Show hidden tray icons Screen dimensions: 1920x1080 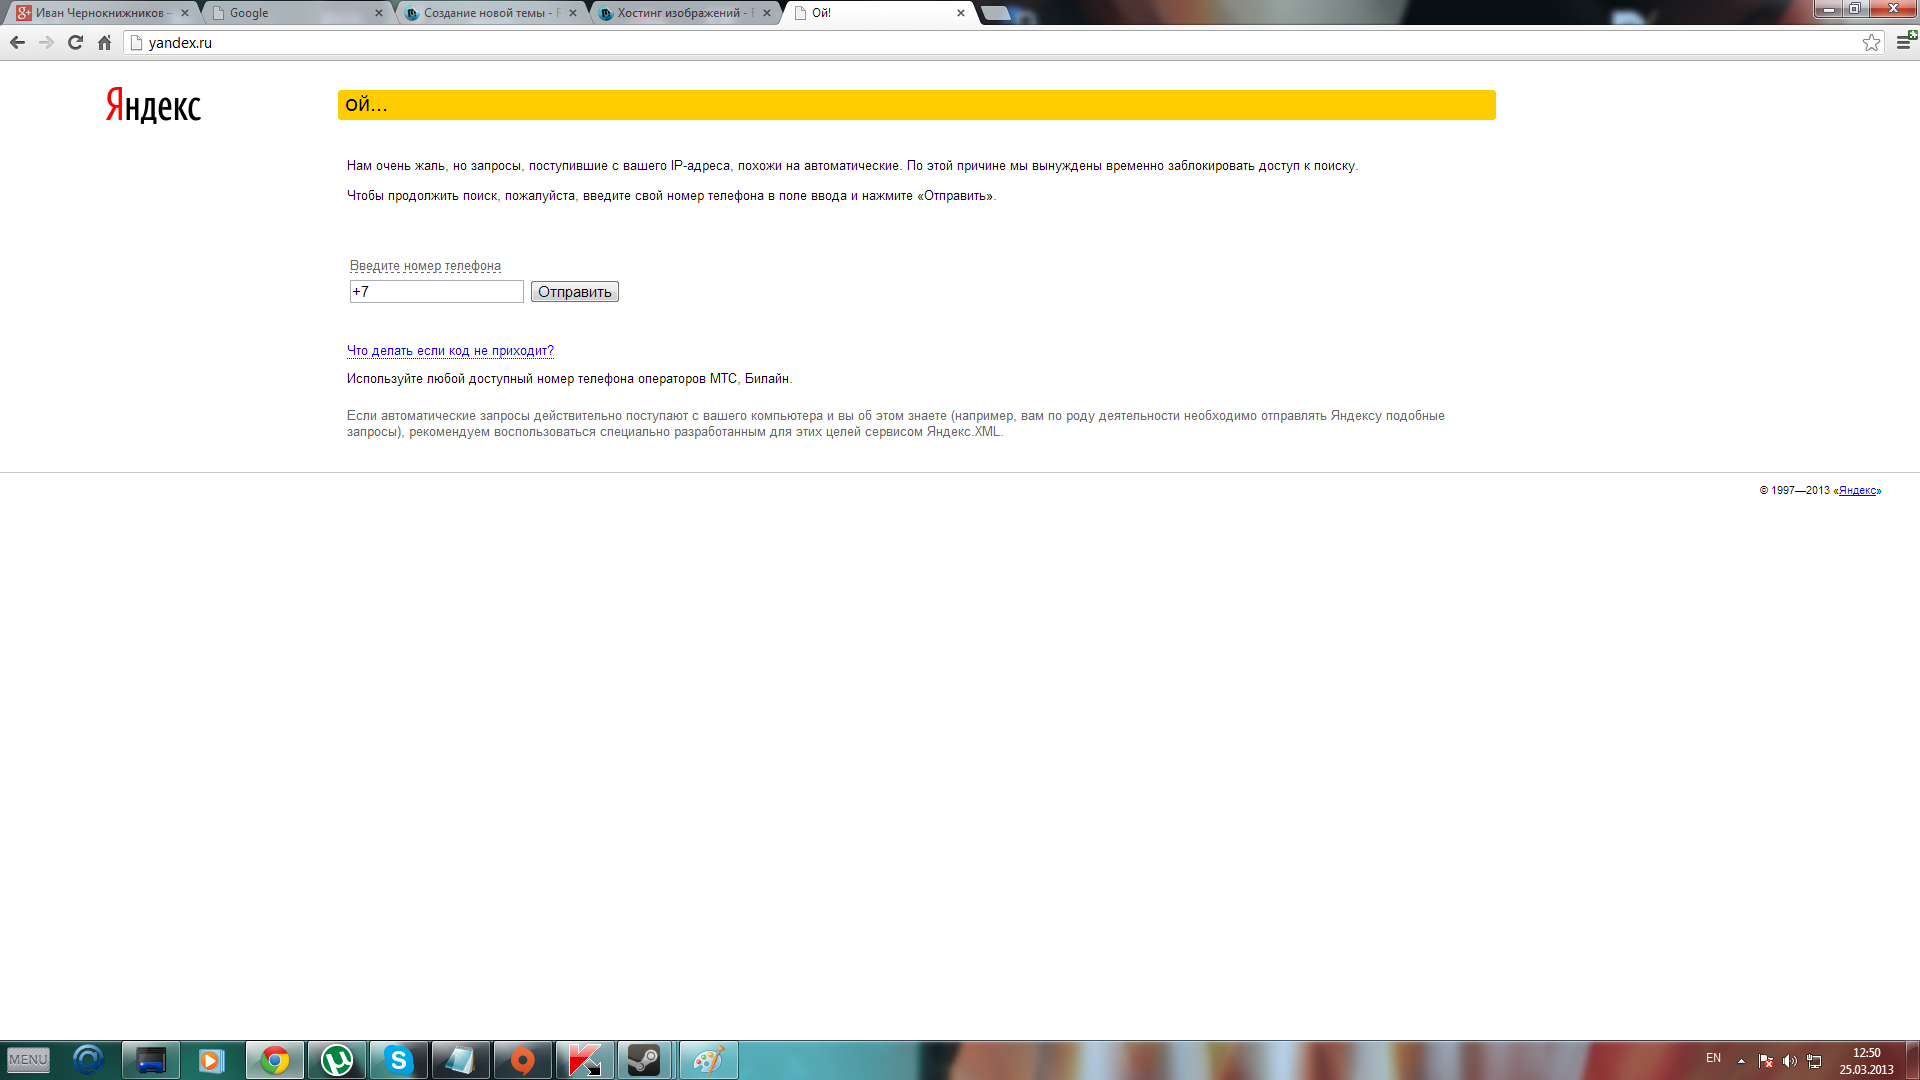[1741, 1061]
